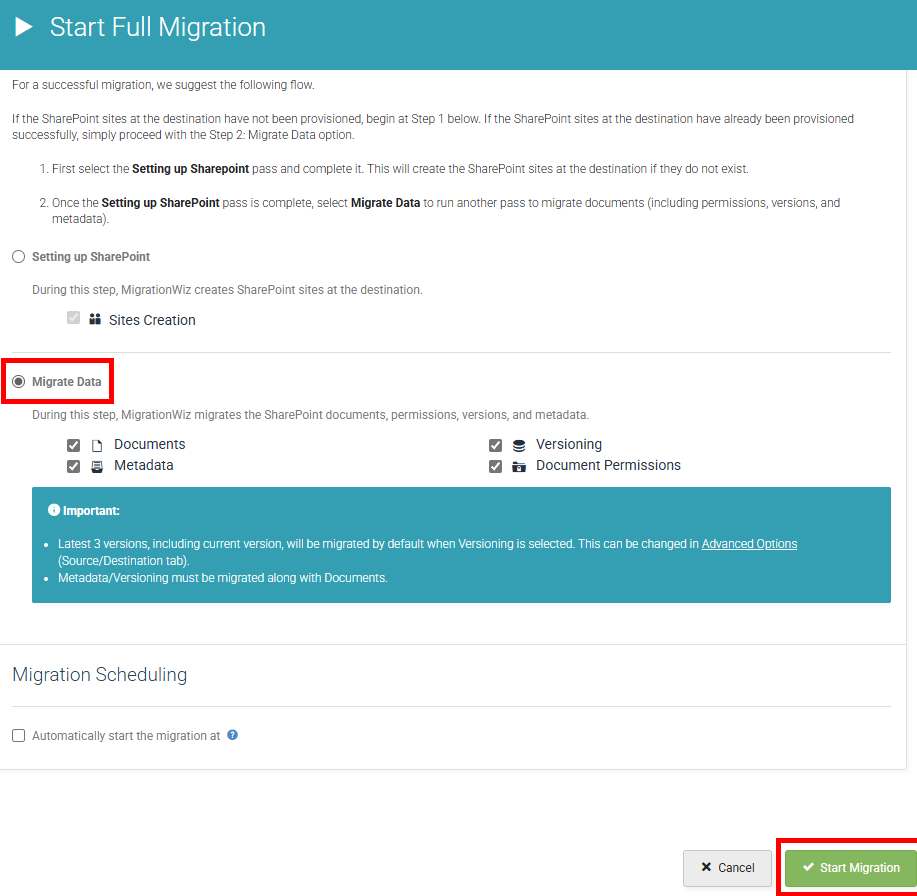Click the Document Permissions label text
This screenshot has width=917, height=896.
608,466
